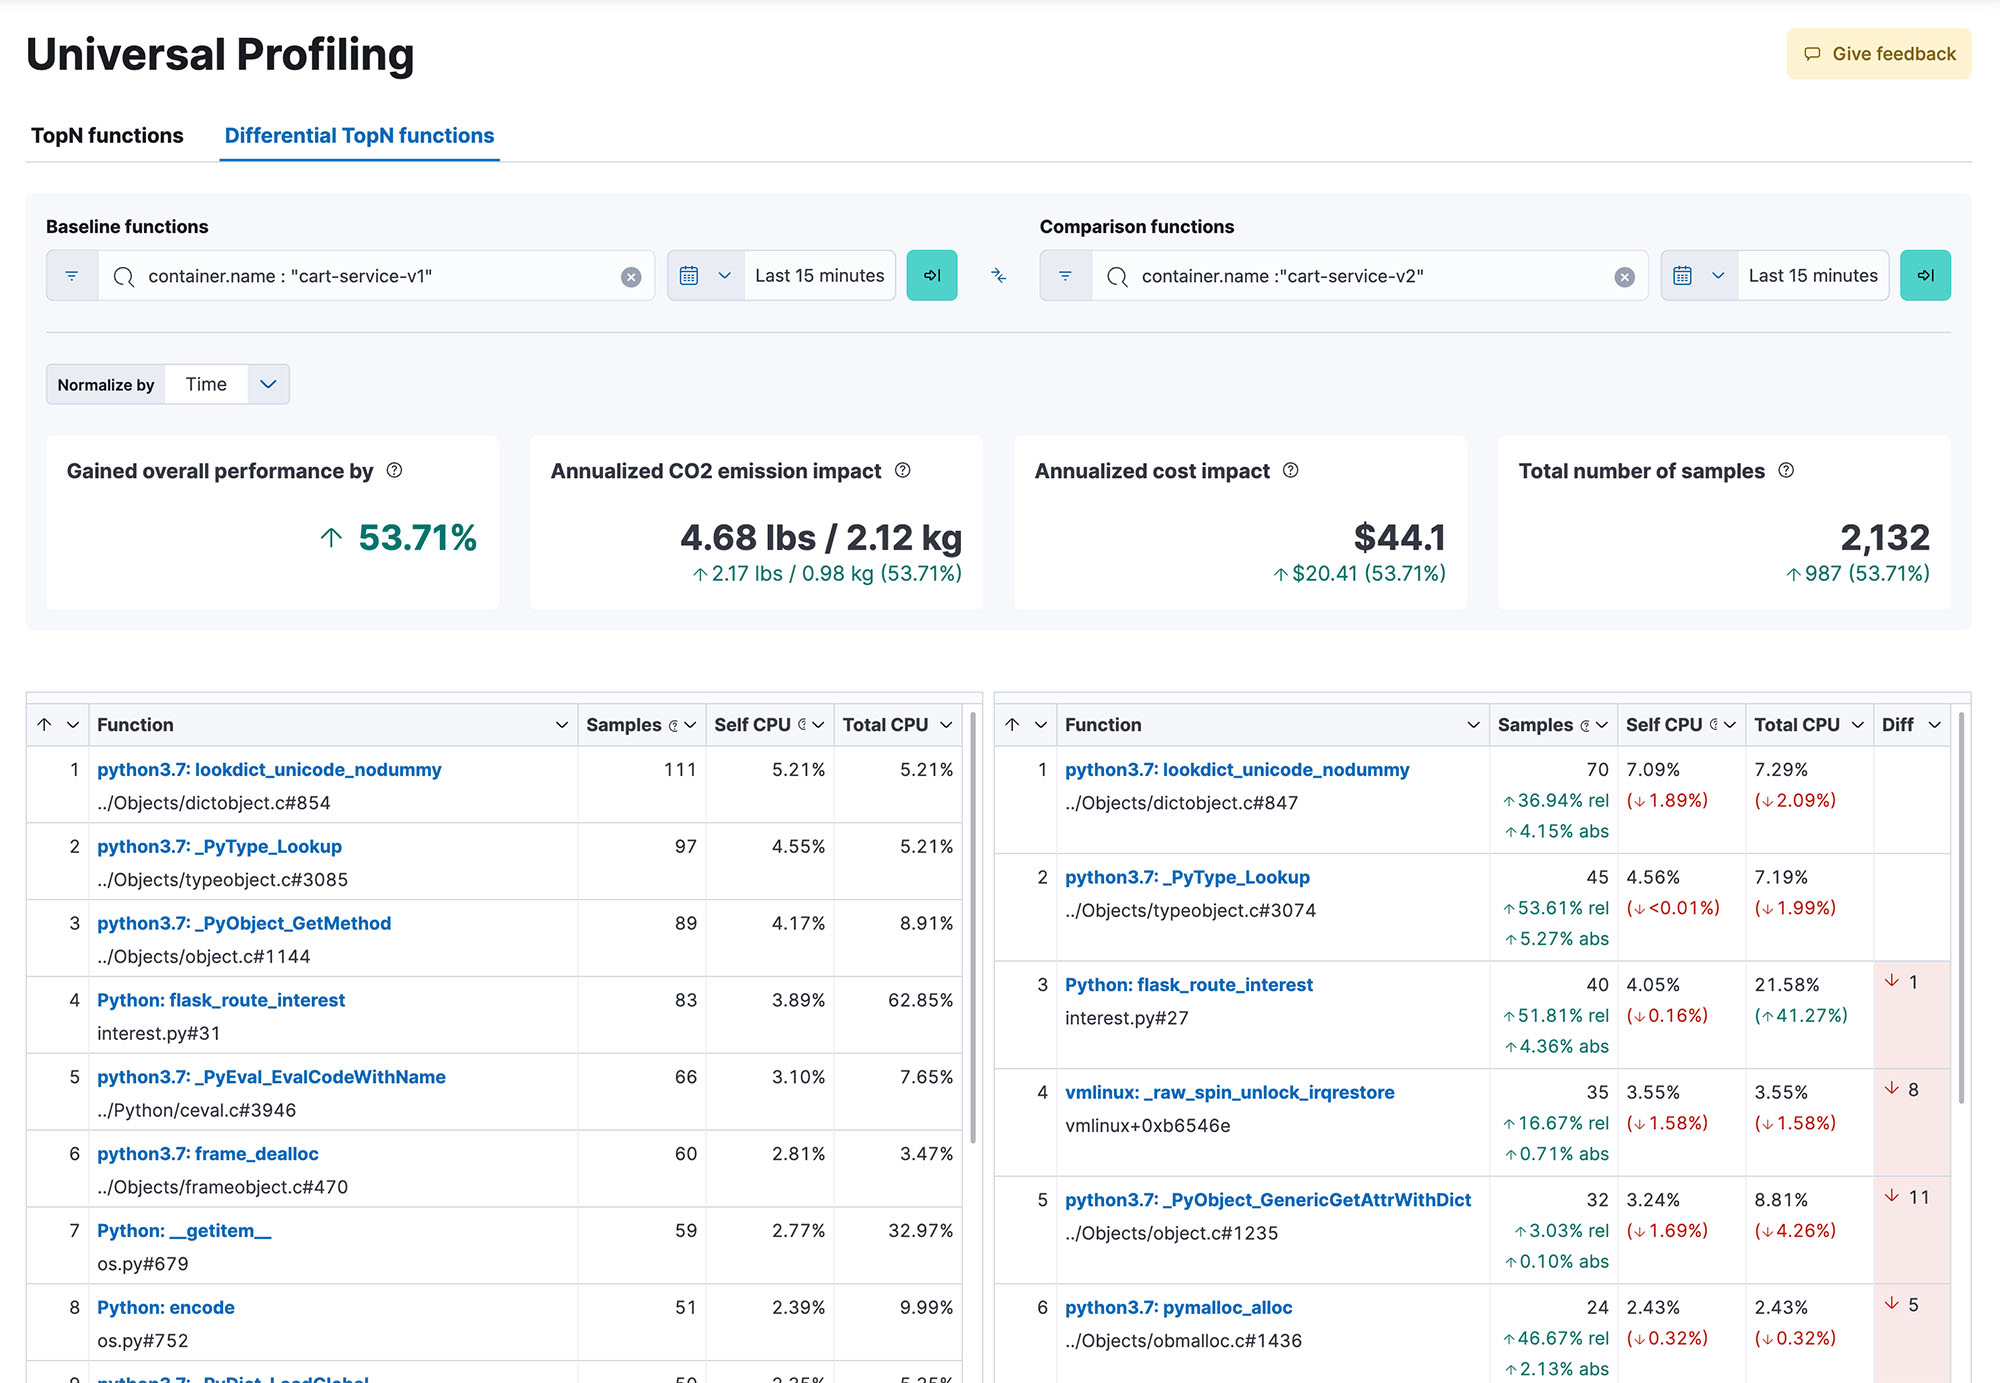This screenshot has height=1383, width=2000.
Task: Sort the comparison table by rank arrow
Action: (x=1012, y=725)
